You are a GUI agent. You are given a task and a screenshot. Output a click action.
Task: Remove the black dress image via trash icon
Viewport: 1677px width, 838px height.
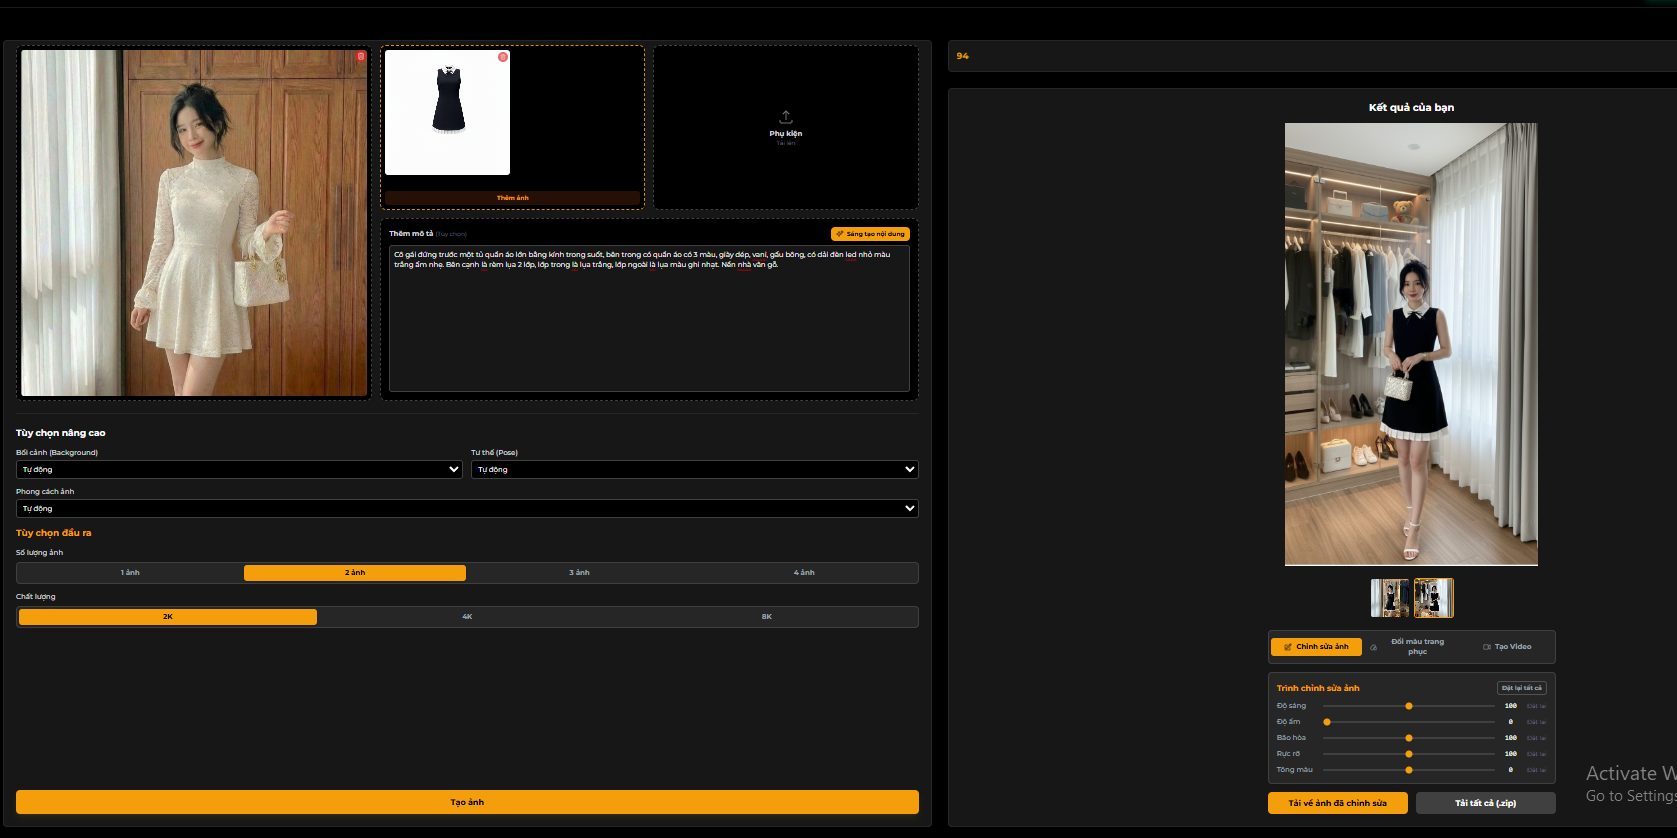[x=503, y=57]
